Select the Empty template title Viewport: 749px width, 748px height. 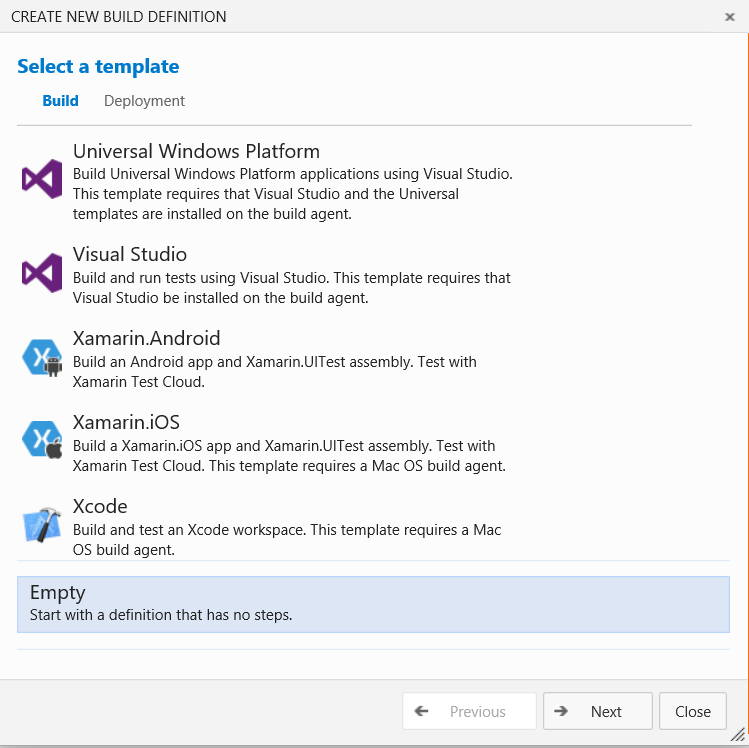[58, 593]
